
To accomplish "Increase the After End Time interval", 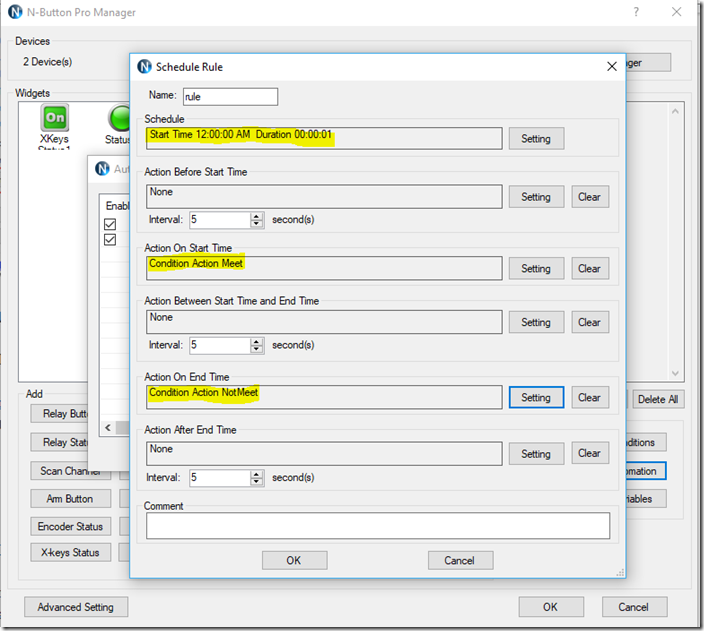I will click(256, 474).
